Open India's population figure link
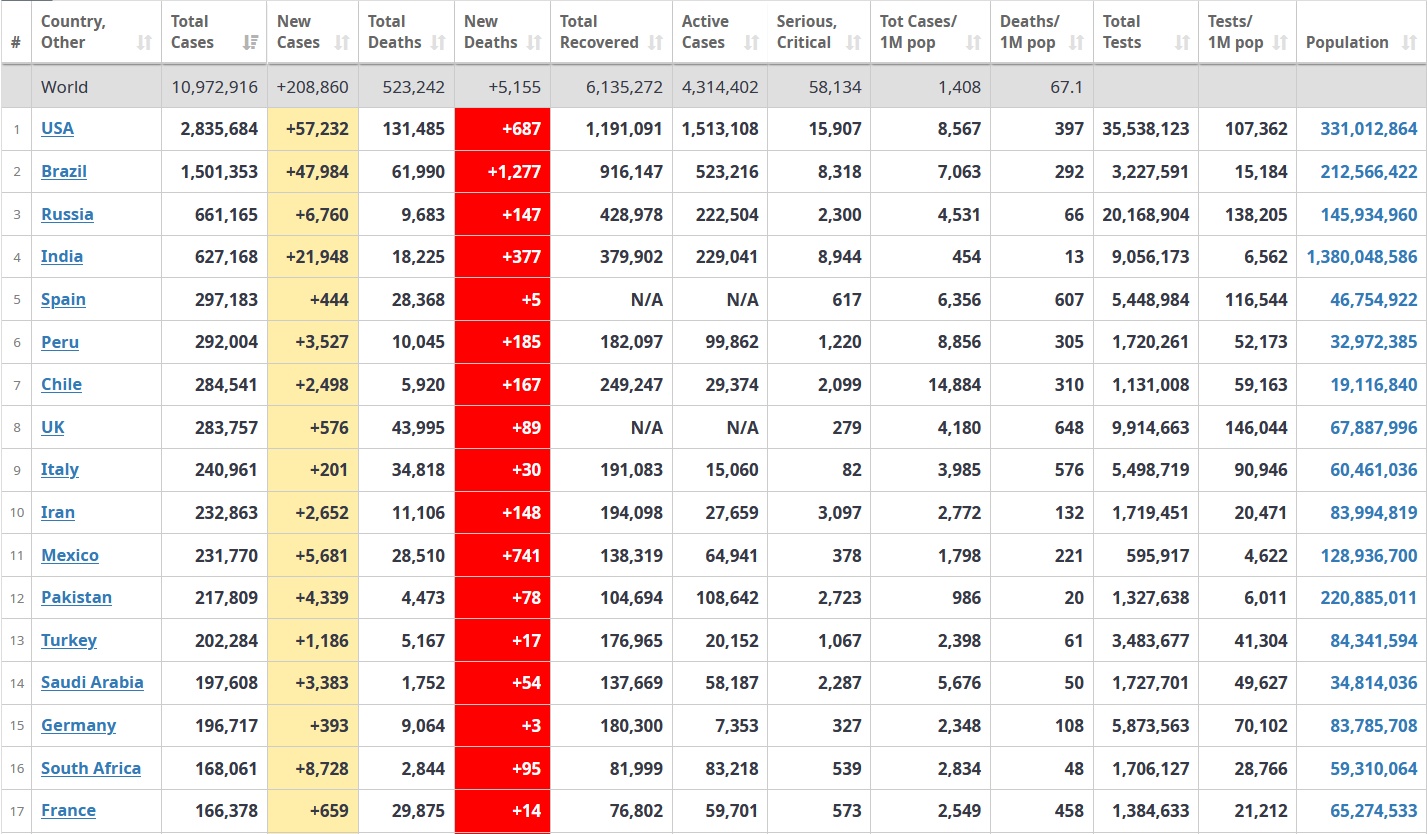This screenshot has width=1427, height=834. pyautogui.click(x=1361, y=257)
